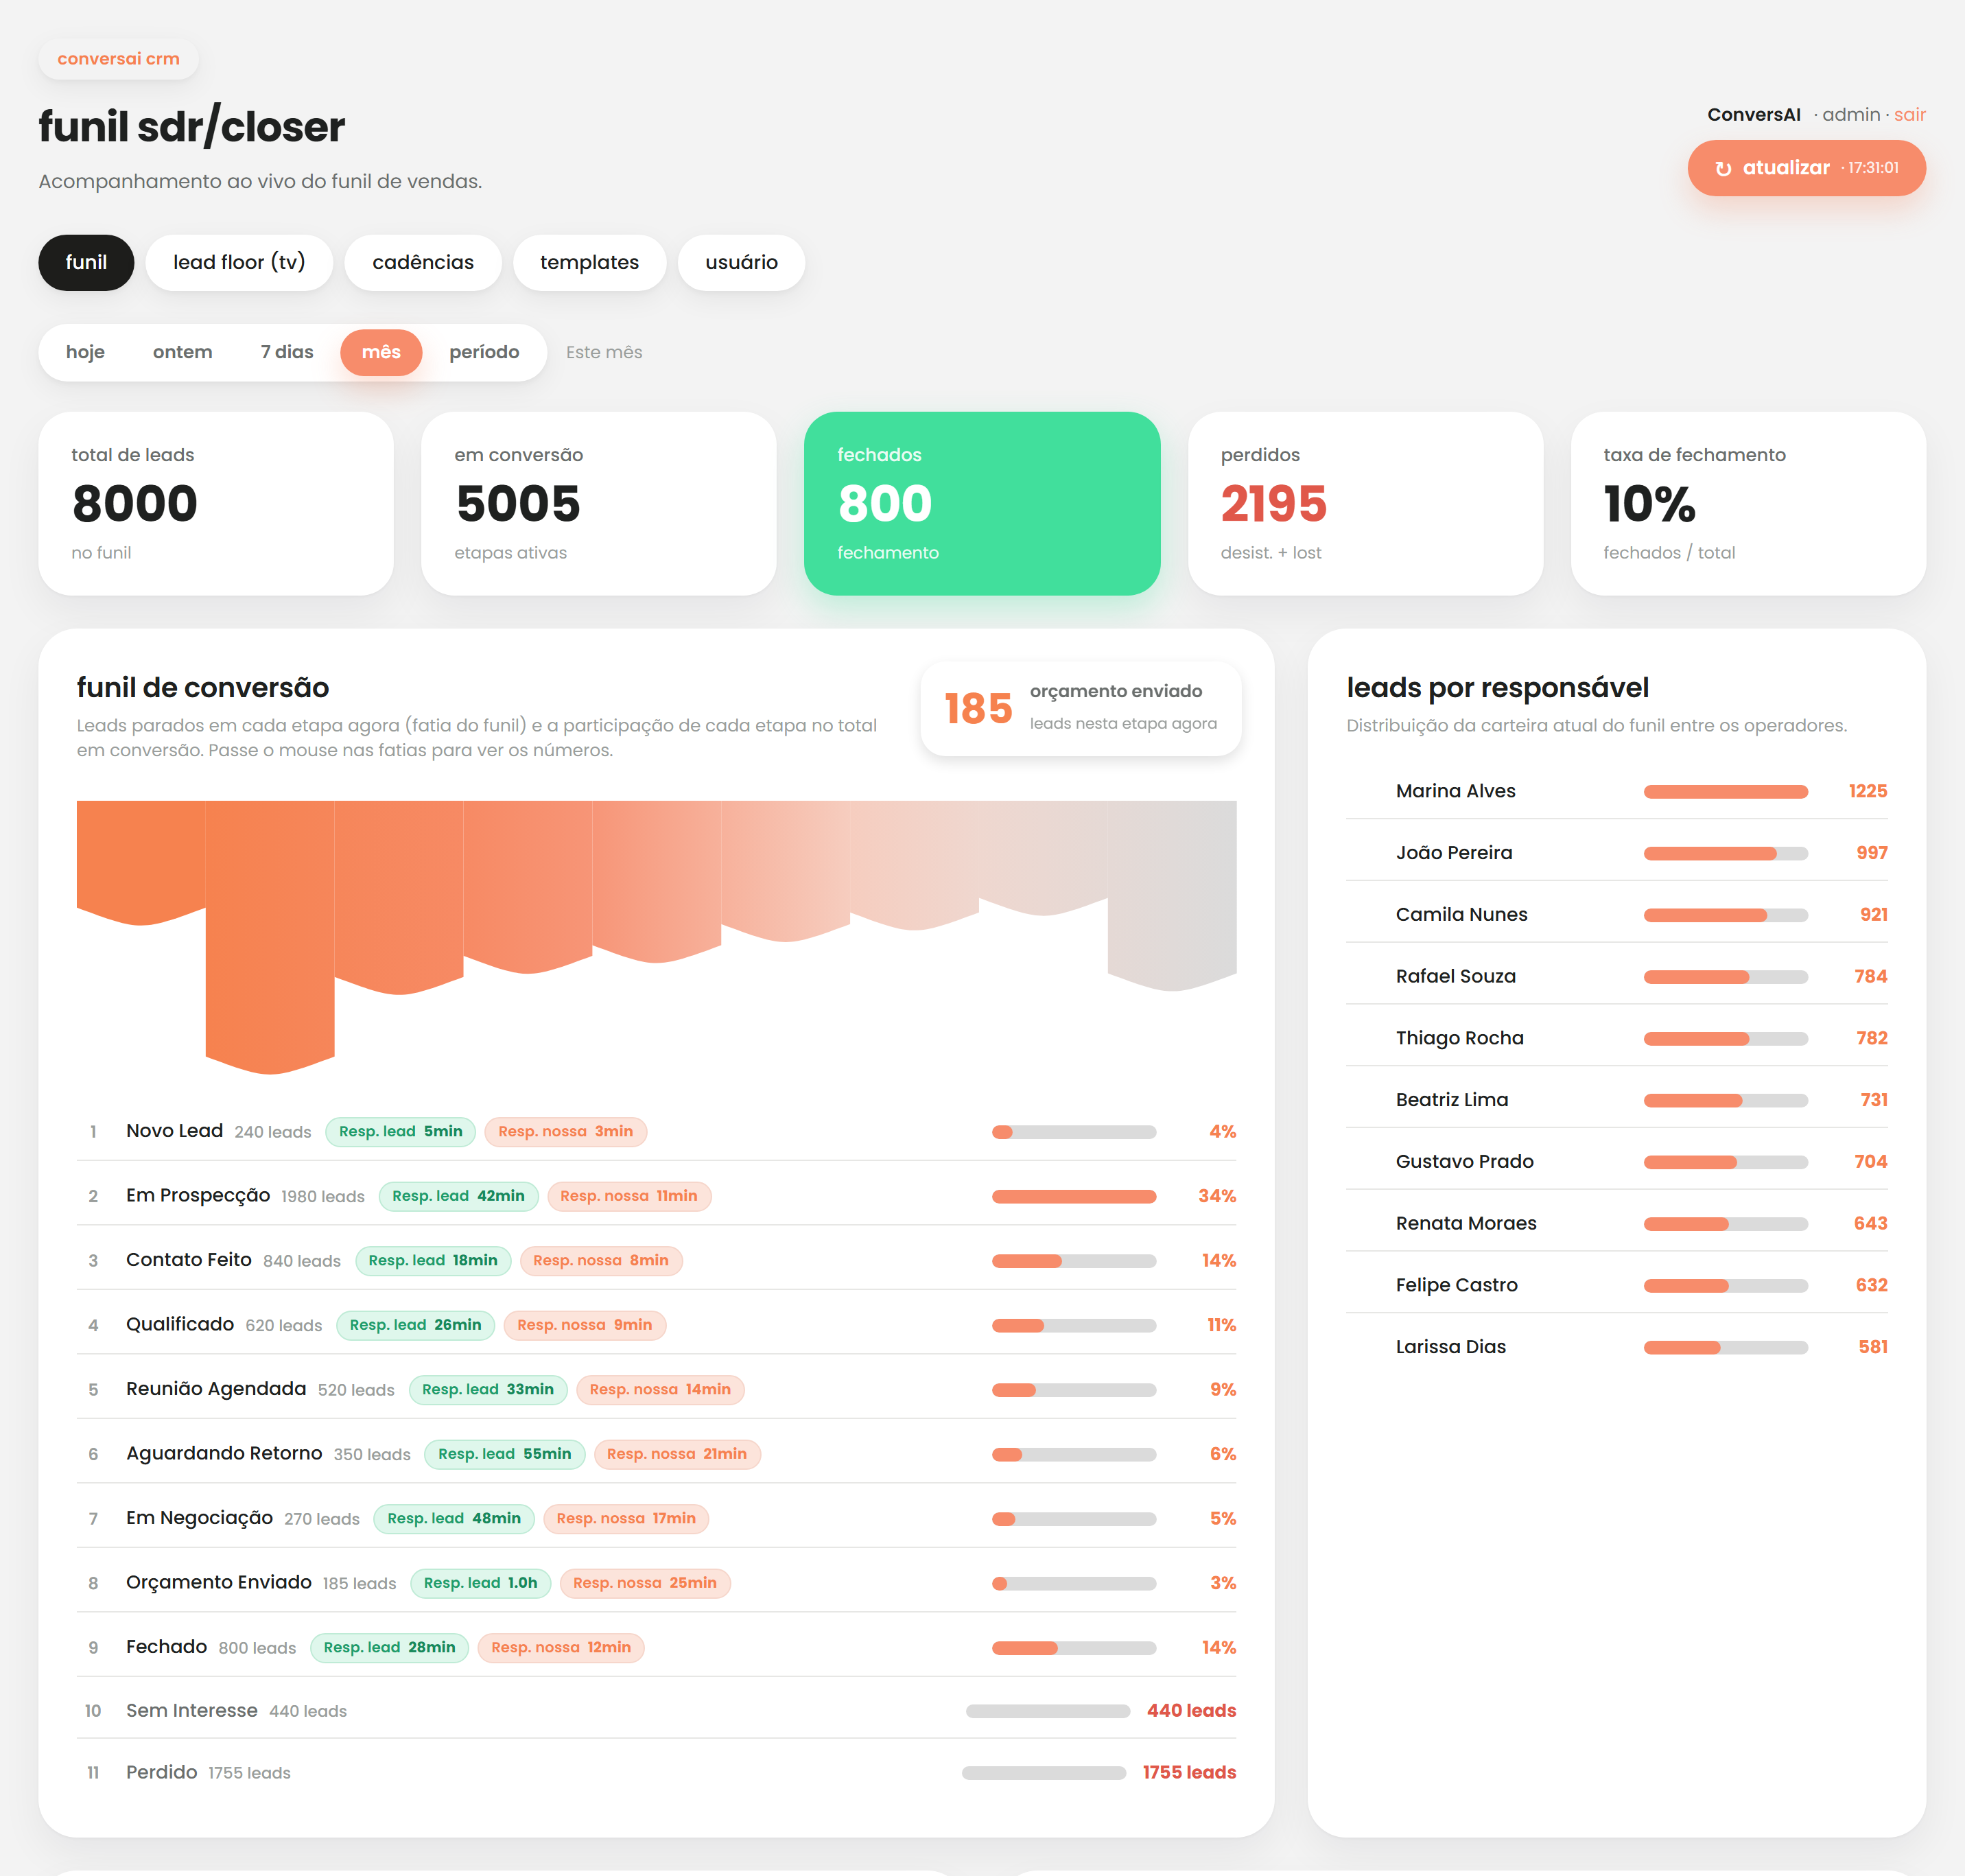Click Aguardando Retorno stage name
The image size is (1965, 1876).
[224, 1454]
